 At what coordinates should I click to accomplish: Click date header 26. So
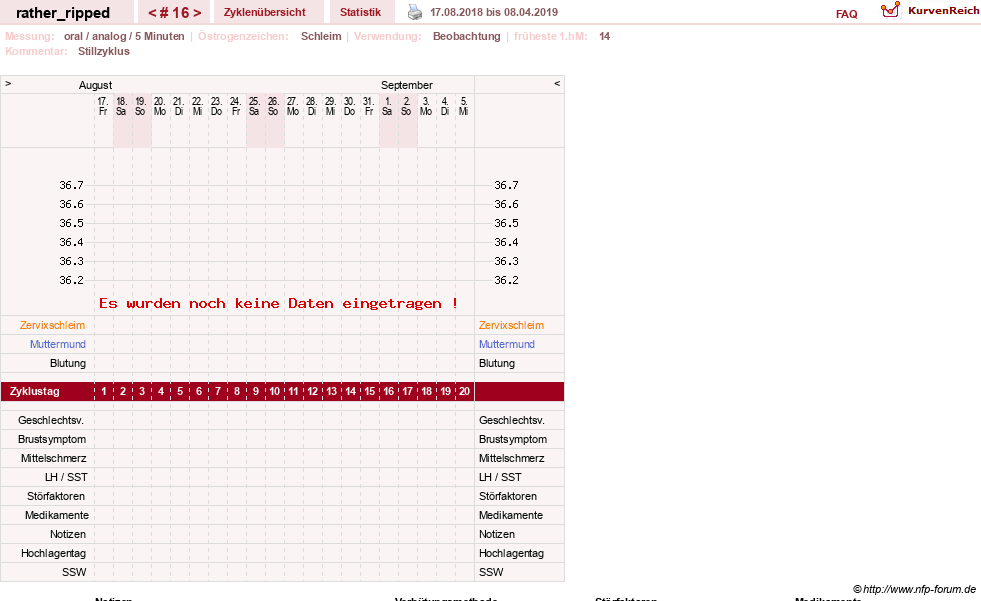(273, 106)
